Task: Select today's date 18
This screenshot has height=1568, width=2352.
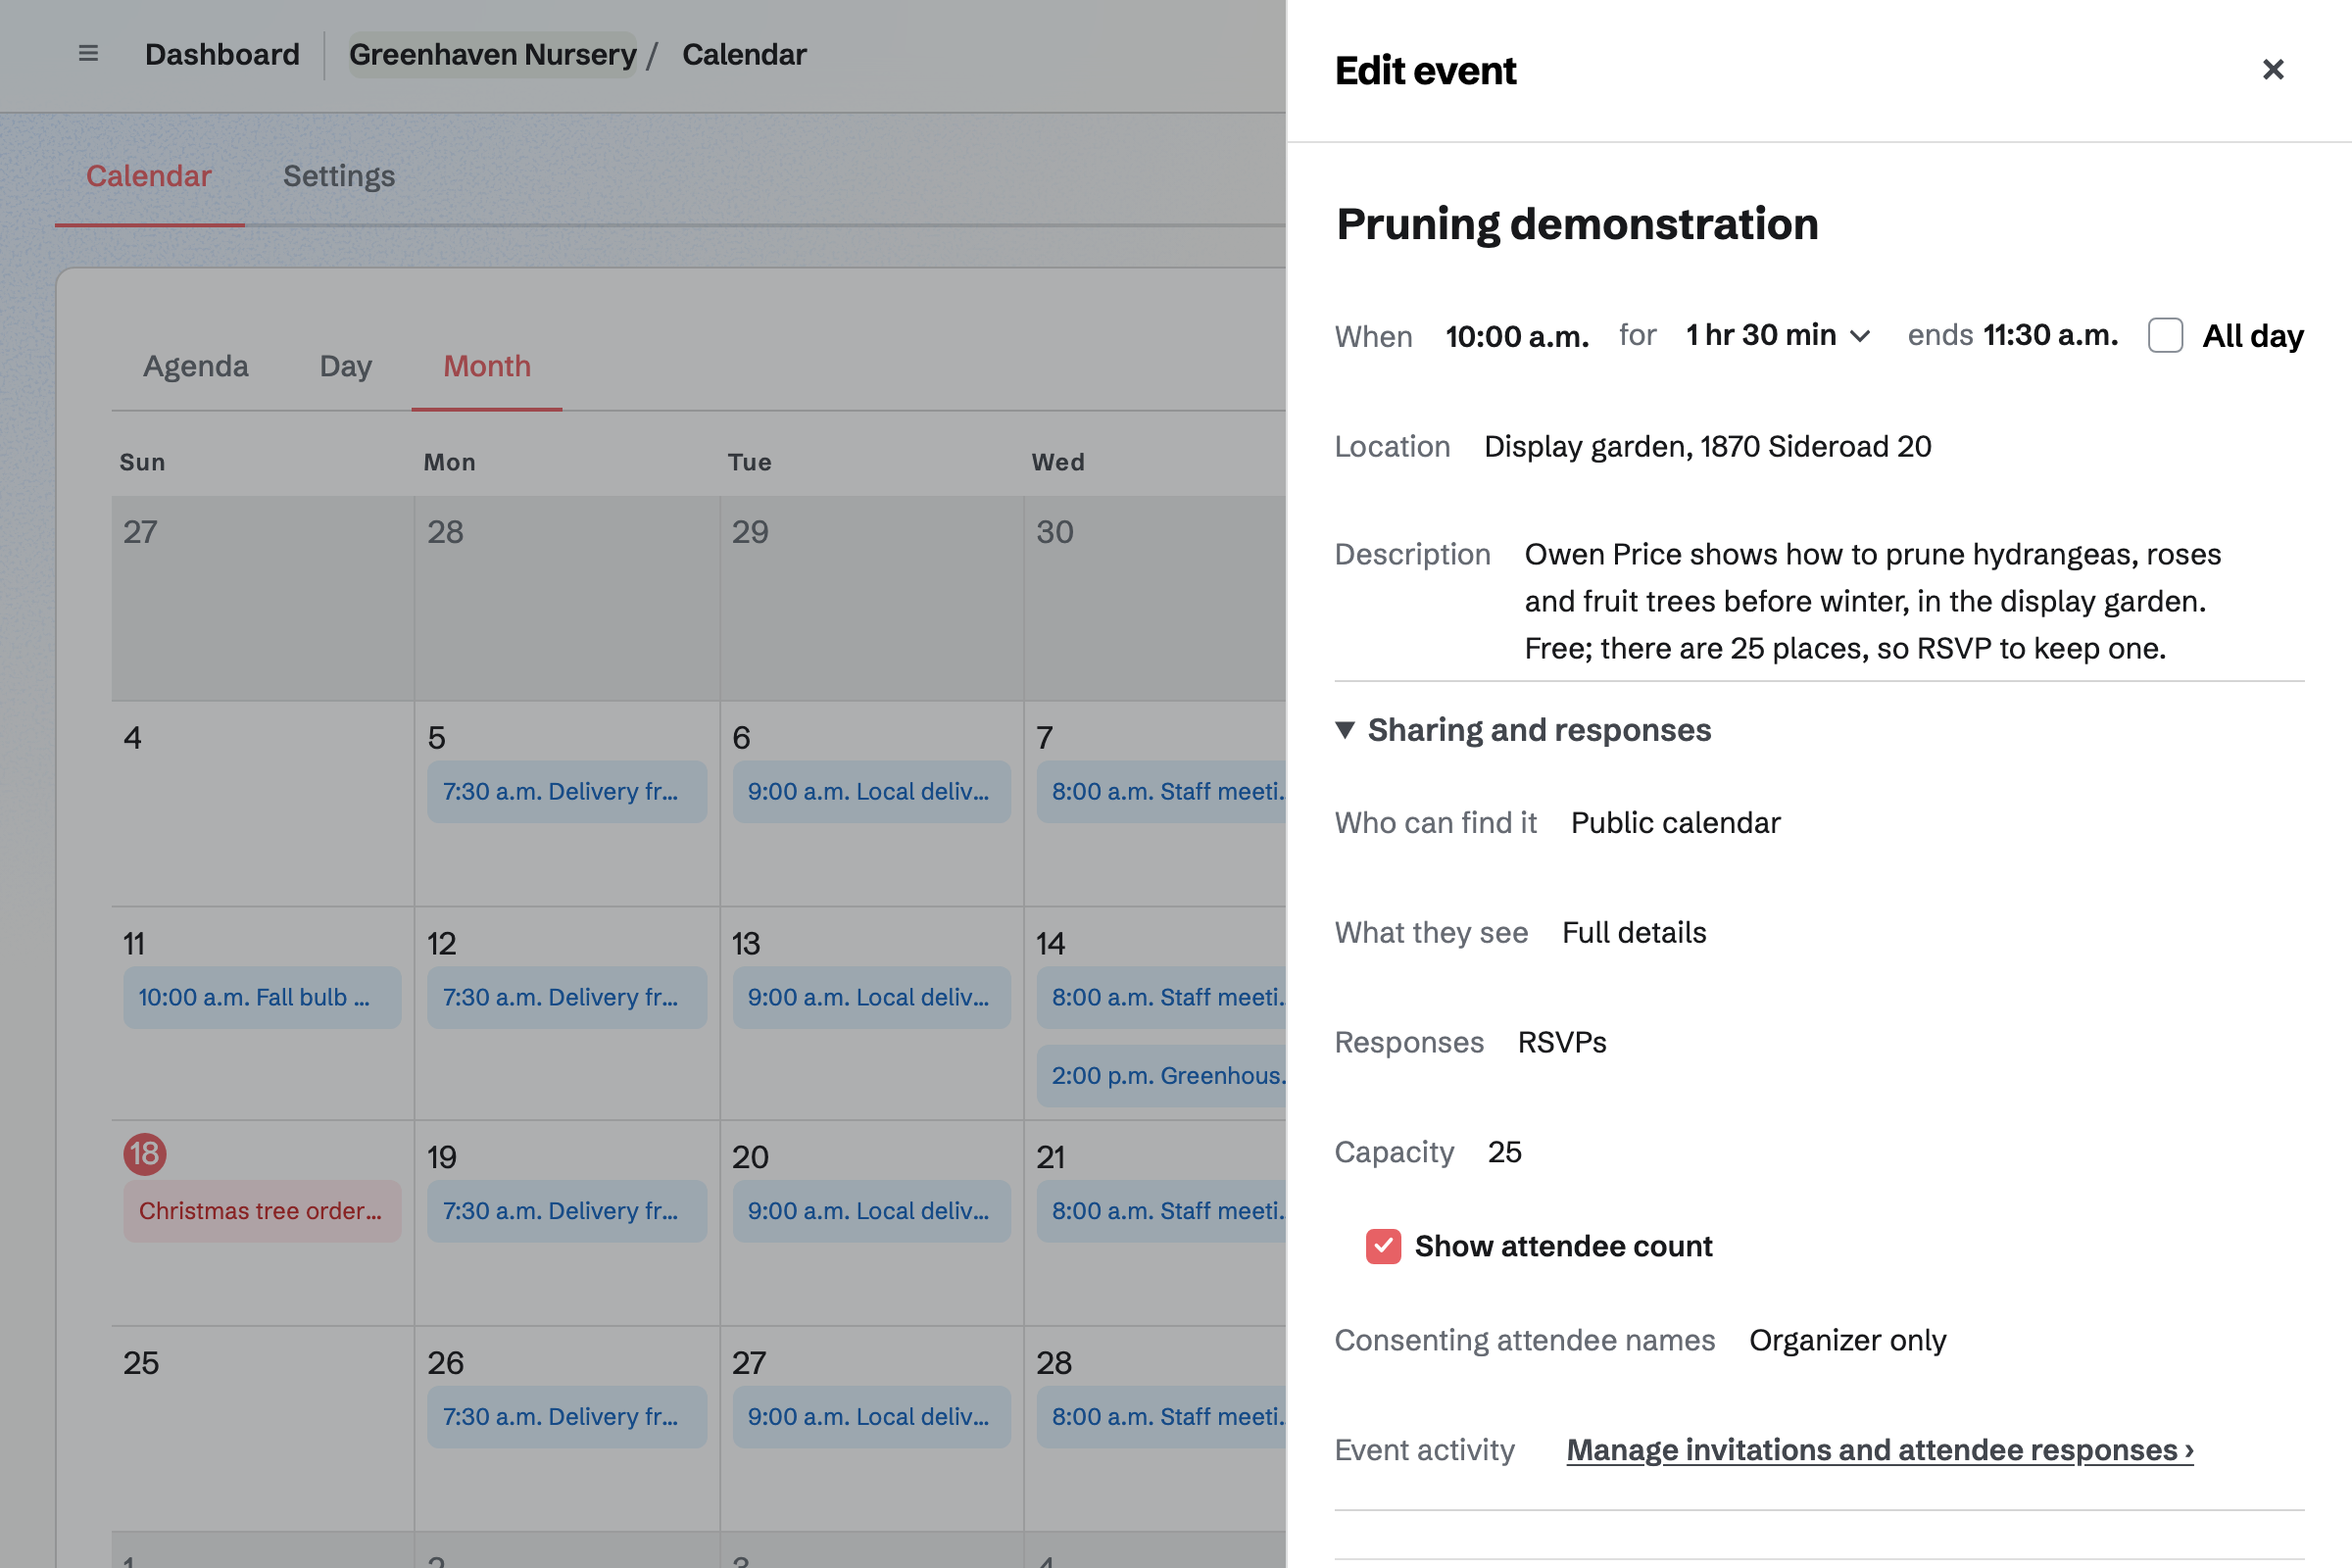Action: click(x=145, y=1154)
